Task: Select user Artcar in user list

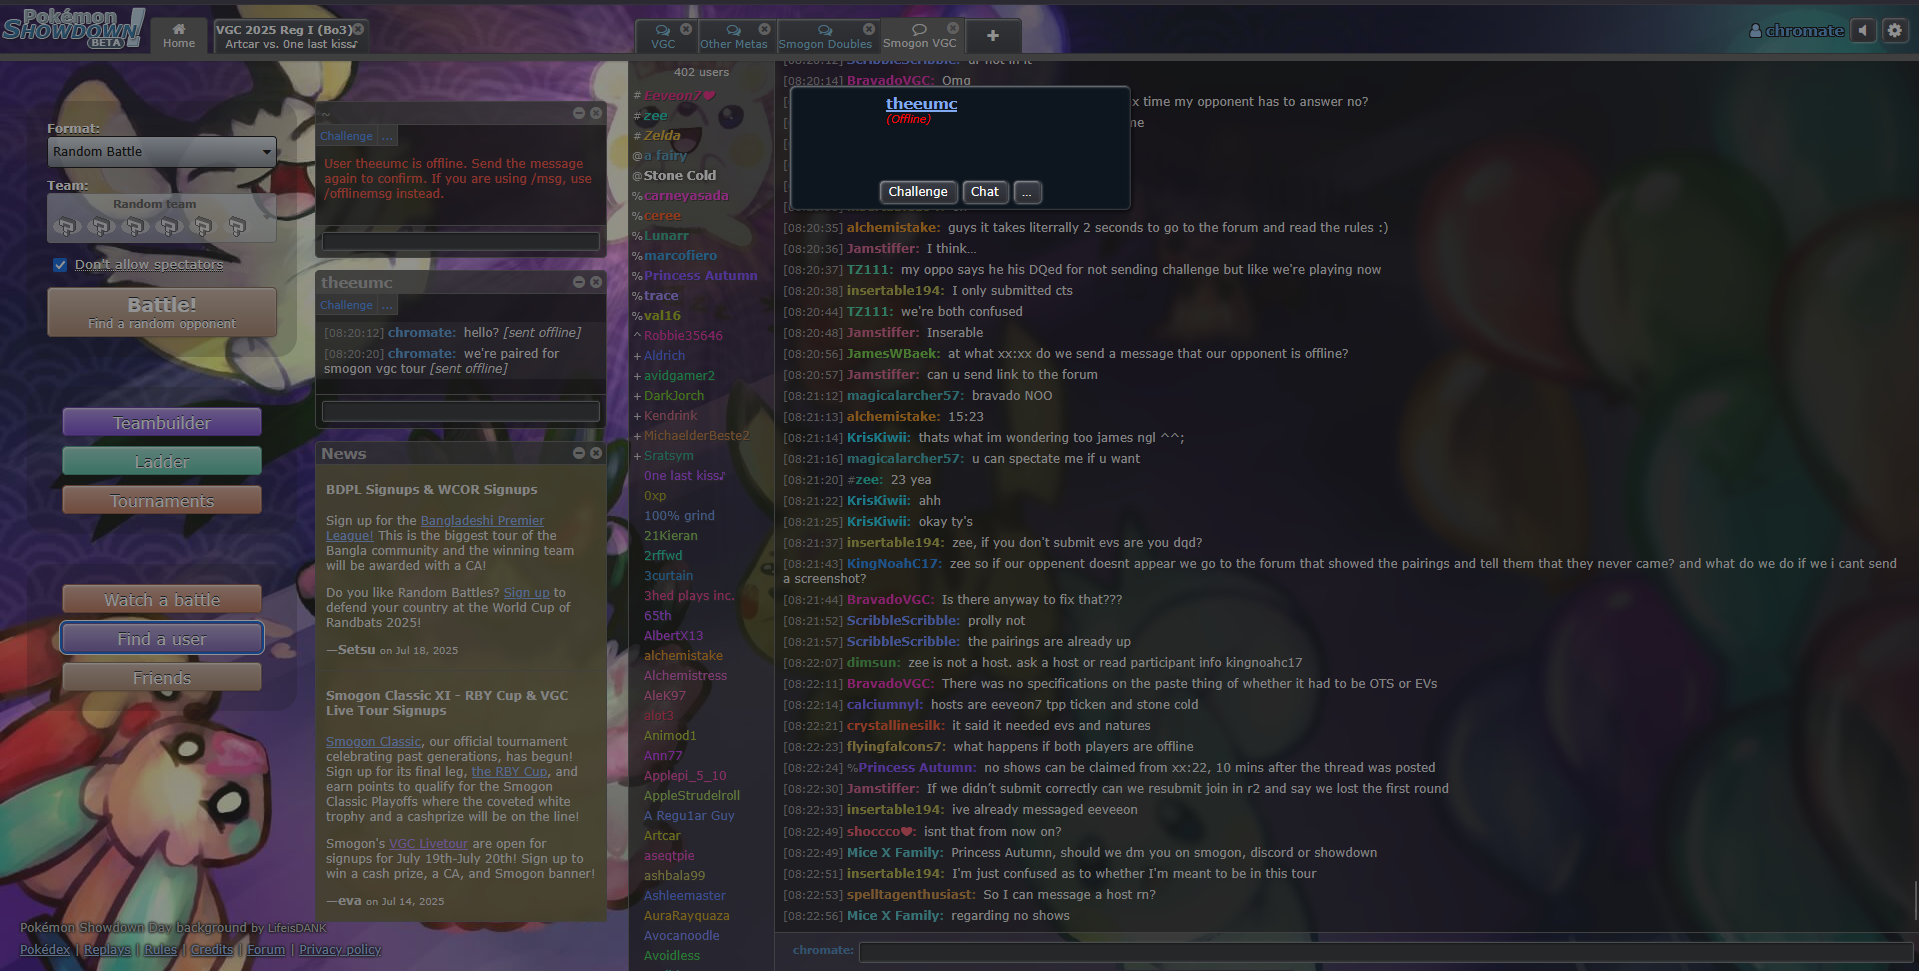Action: tap(662, 836)
